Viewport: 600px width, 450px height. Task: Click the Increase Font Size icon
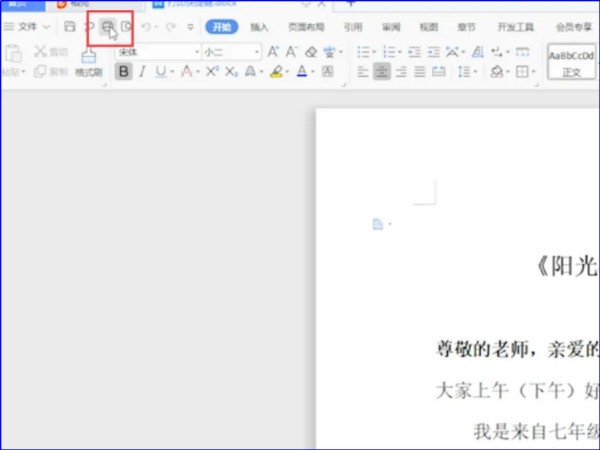(x=273, y=51)
